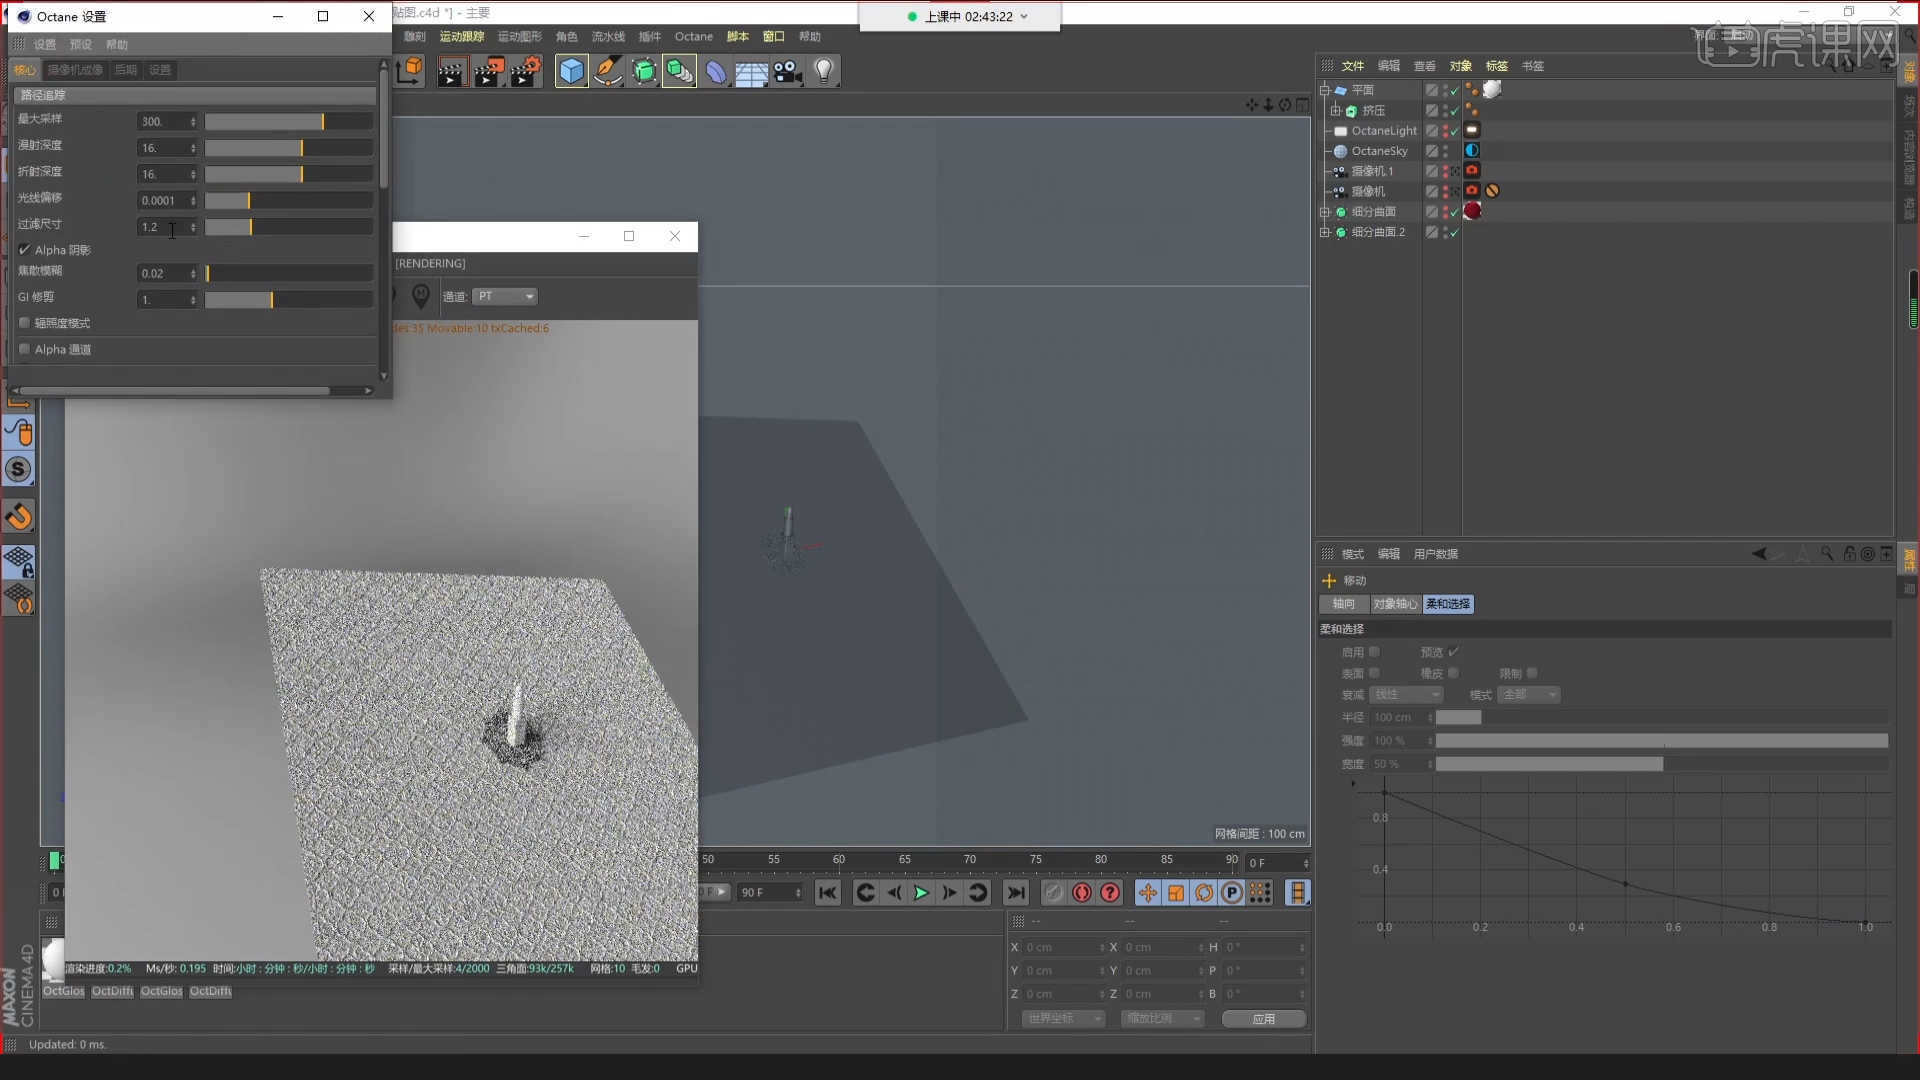Open the 通道 PT dropdown
The height and width of the screenshot is (1080, 1920).
505,296
